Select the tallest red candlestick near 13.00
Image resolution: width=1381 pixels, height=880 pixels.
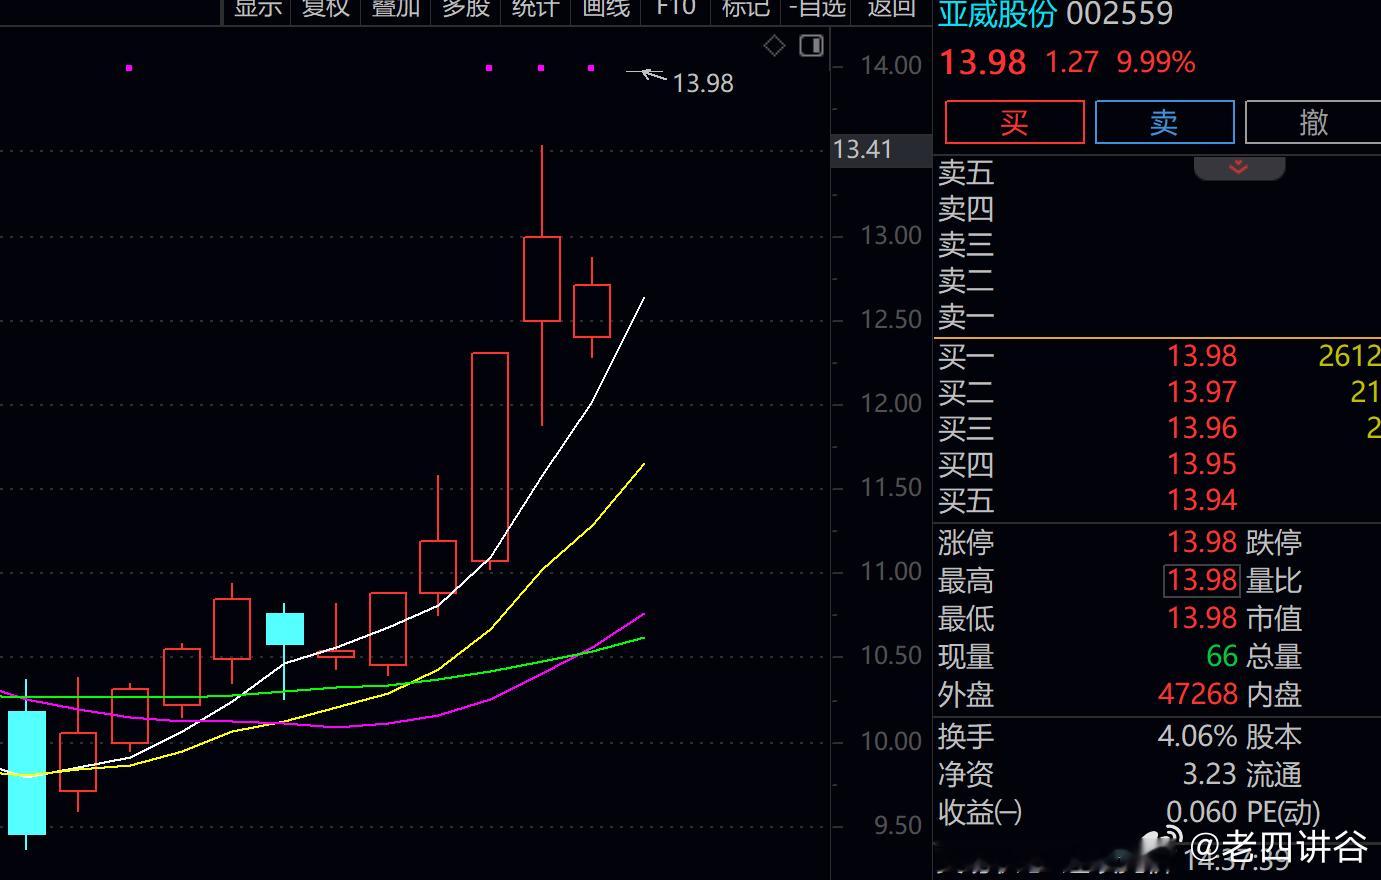[x=490, y=457]
